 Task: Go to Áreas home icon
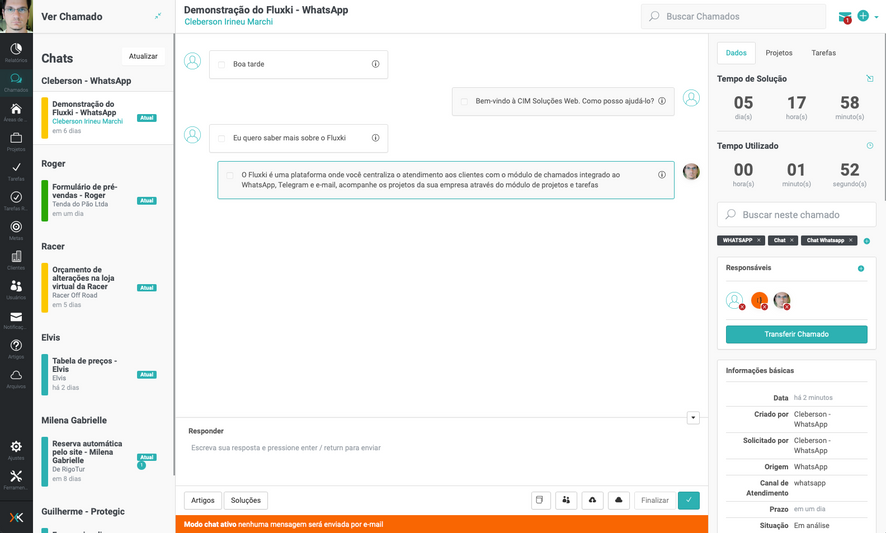(x=16, y=111)
